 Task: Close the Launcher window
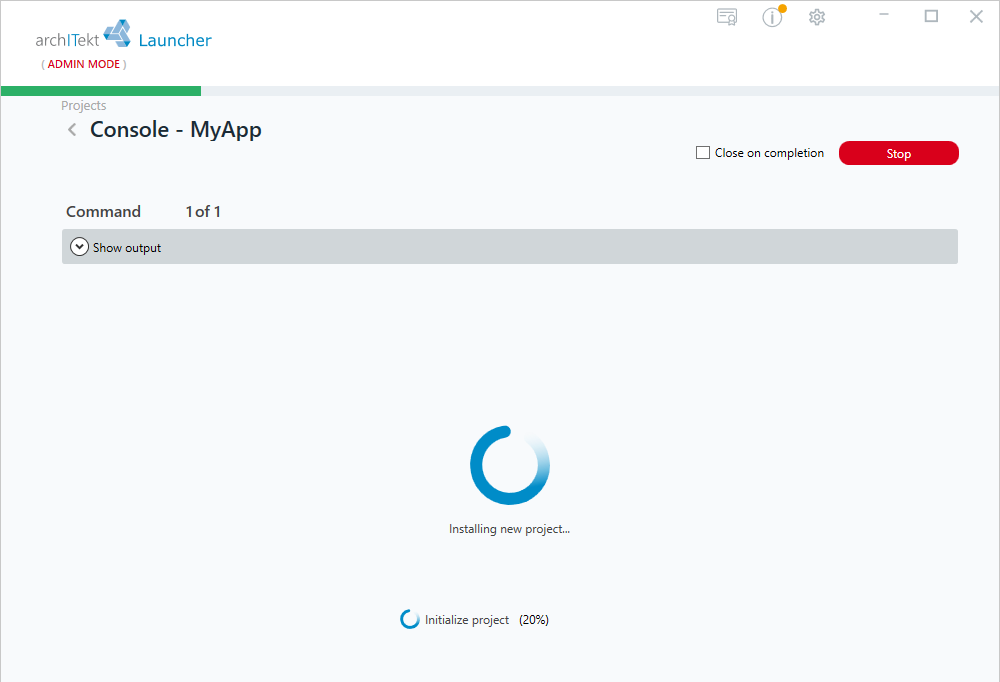click(976, 16)
